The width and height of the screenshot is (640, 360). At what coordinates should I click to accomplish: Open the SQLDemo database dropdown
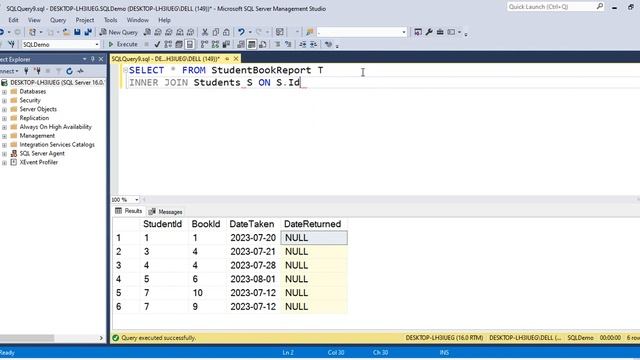click(x=97, y=44)
